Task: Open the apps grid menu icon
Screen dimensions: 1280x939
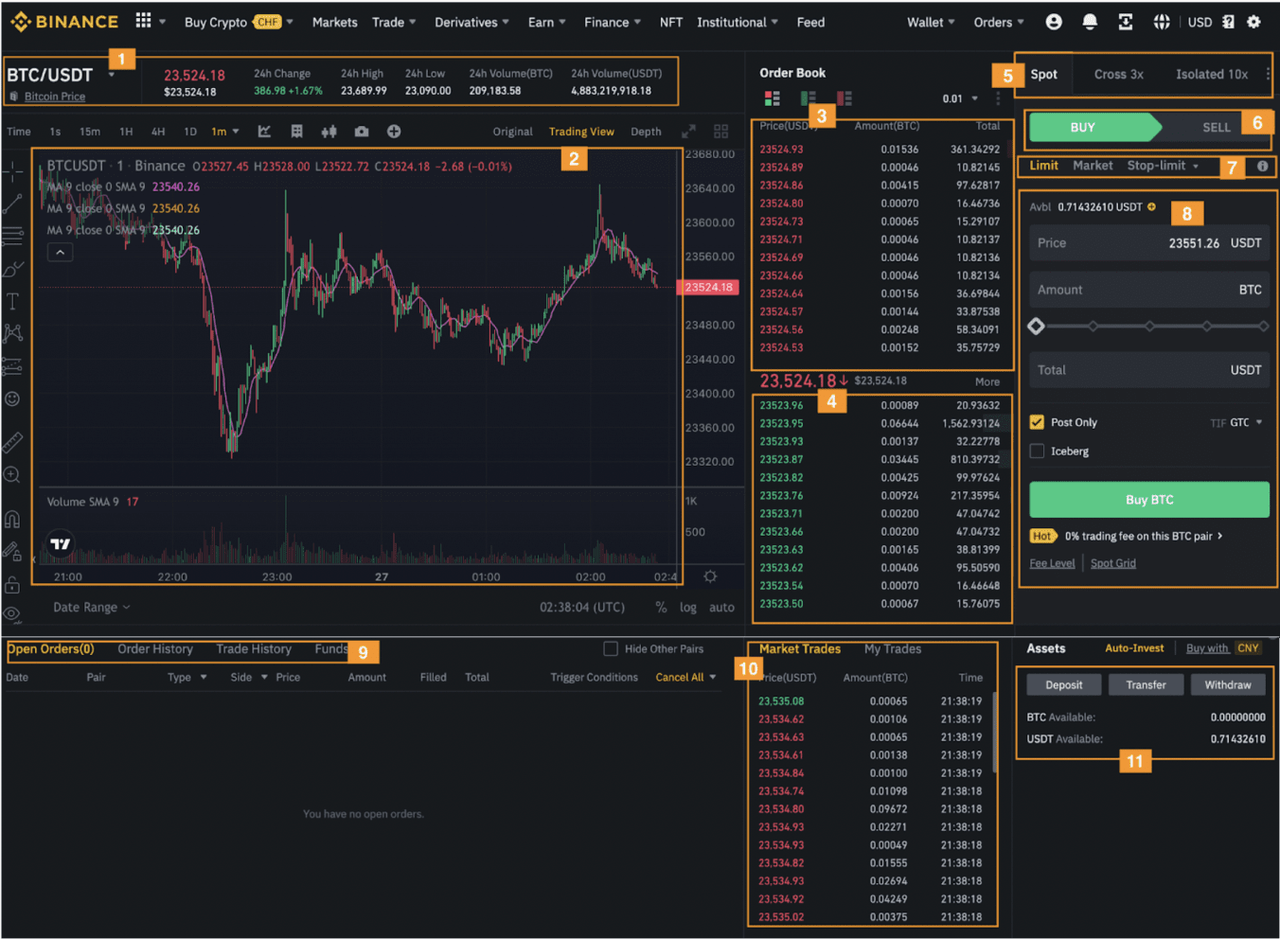Action: (x=143, y=21)
